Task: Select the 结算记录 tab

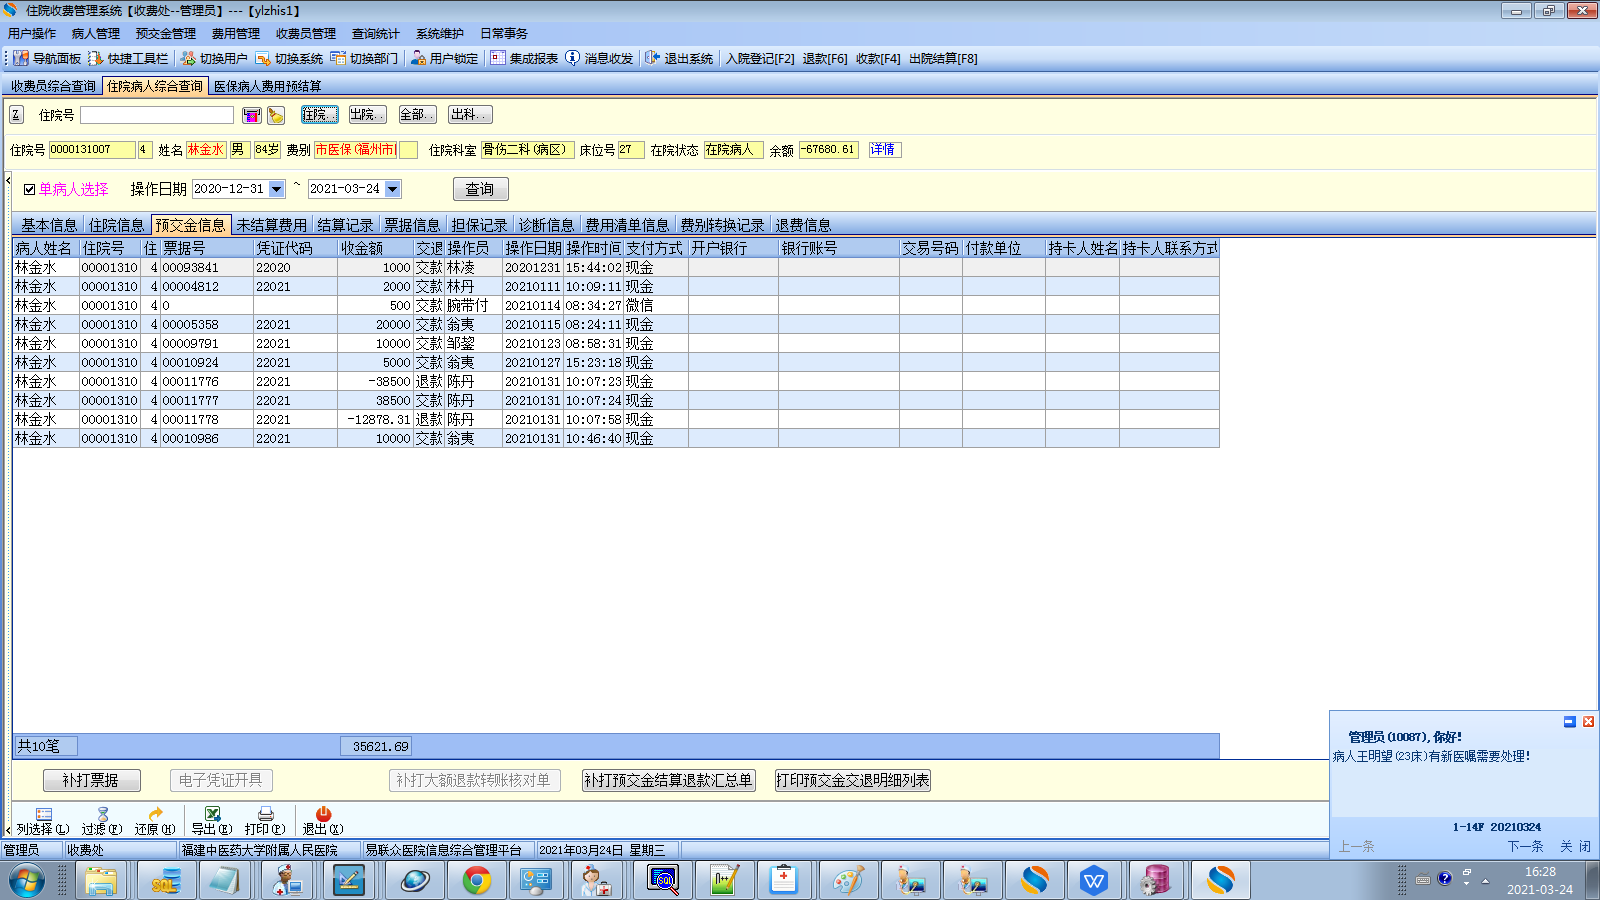Action: 345,225
